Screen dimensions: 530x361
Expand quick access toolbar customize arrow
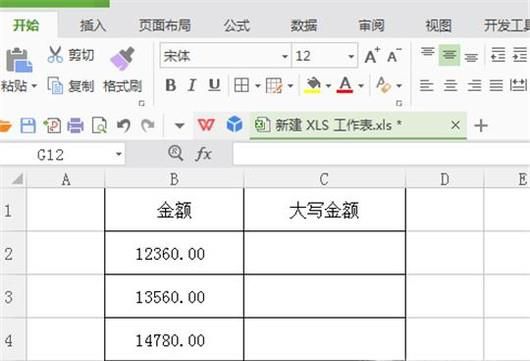coord(179,126)
